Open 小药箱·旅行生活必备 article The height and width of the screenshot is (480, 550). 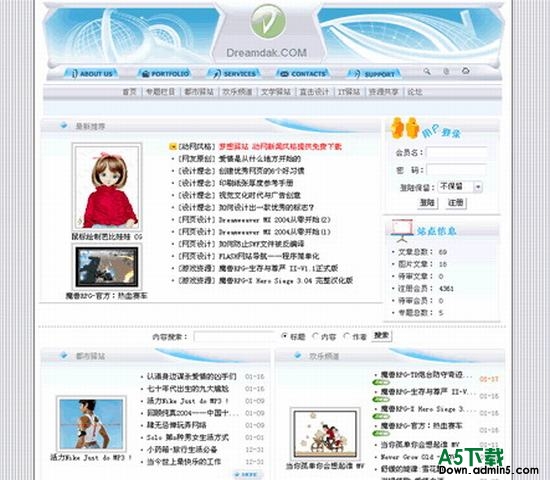click(x=182, y=450)
